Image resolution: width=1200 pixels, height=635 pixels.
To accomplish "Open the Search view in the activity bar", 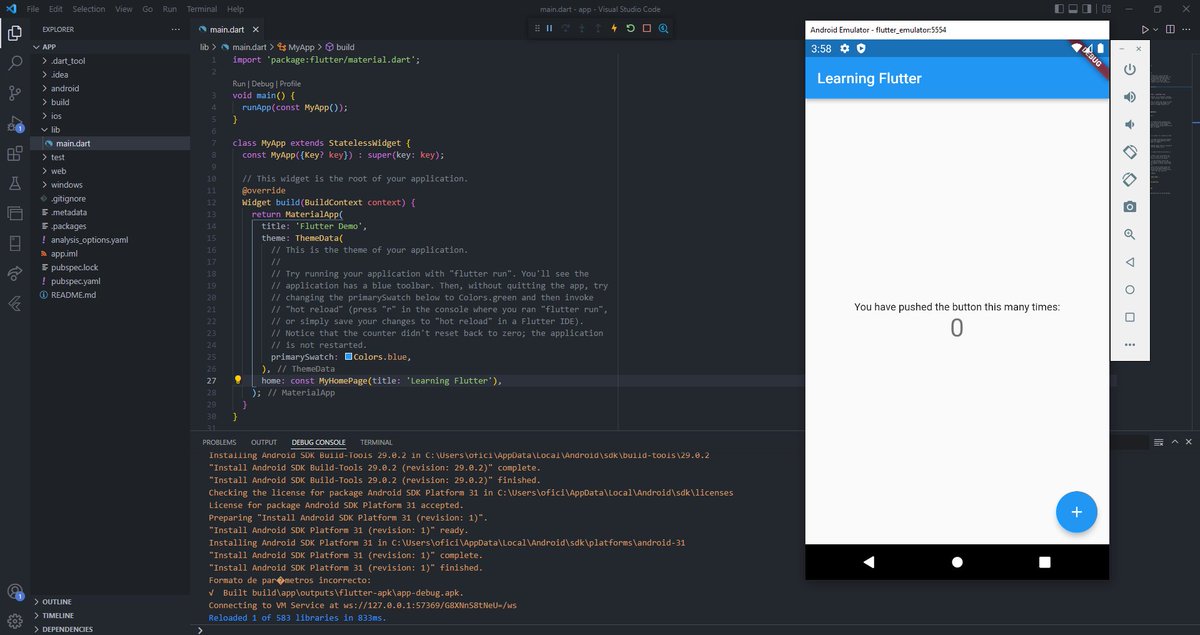I will [15, 63].
